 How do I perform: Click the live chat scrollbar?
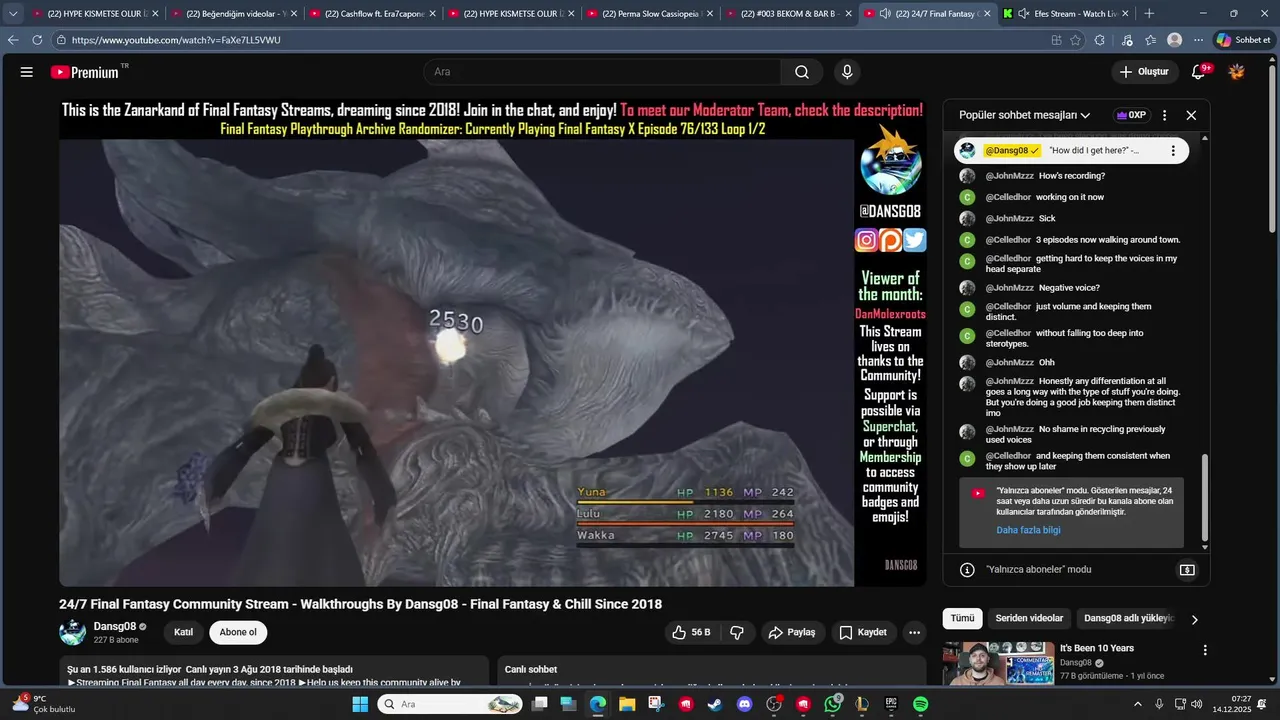point(1205,496)
